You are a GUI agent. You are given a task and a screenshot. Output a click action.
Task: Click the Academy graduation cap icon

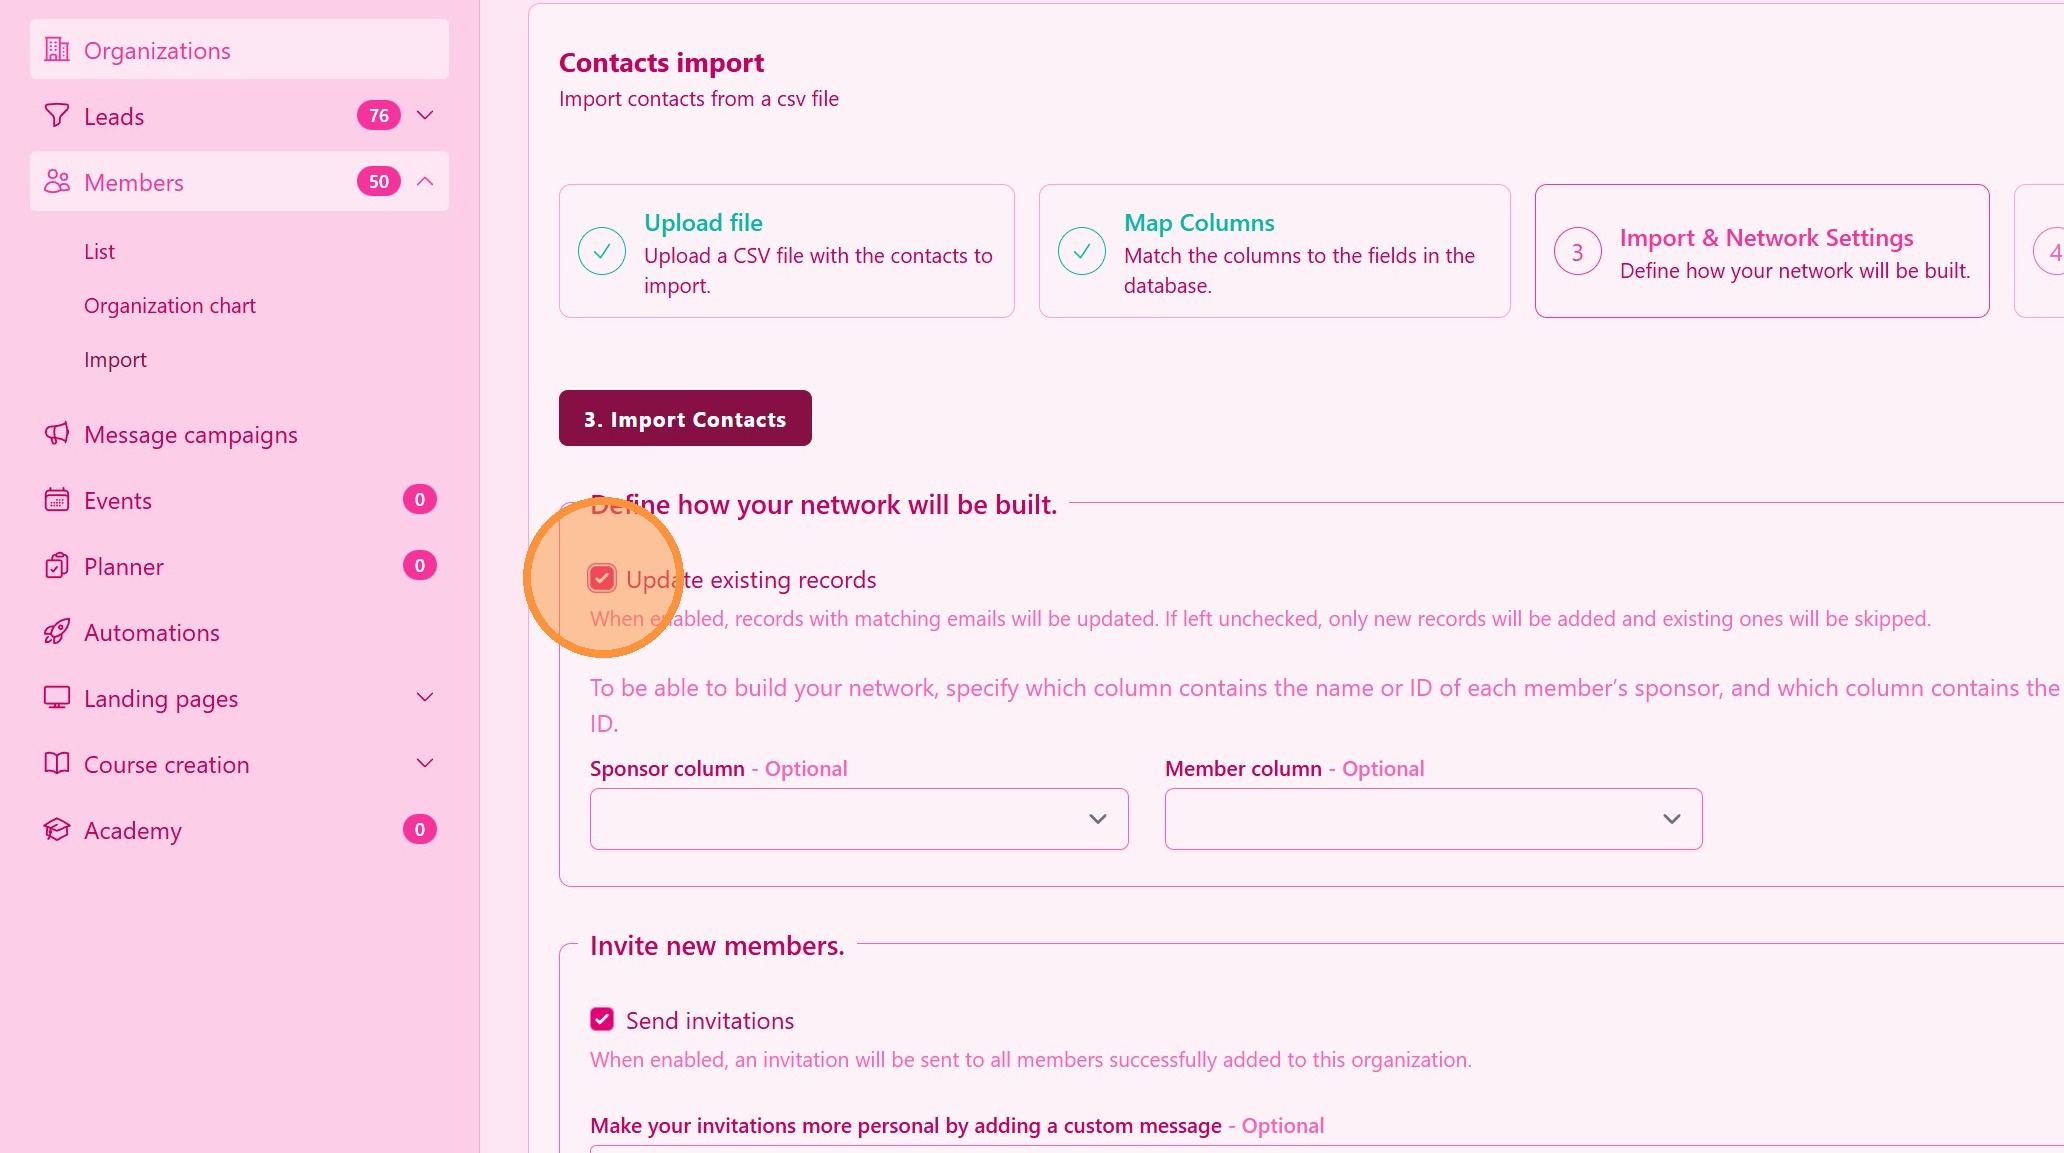click(57, 830)
